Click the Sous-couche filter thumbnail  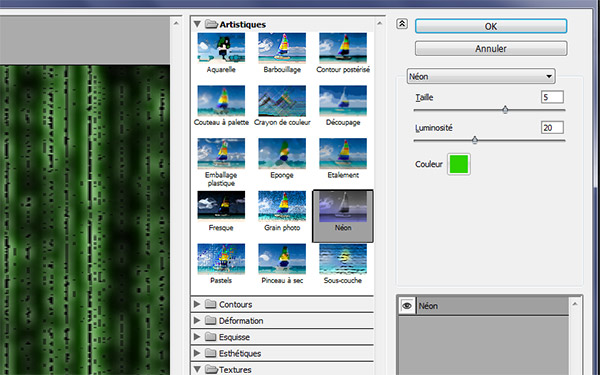tap(343, 259)
